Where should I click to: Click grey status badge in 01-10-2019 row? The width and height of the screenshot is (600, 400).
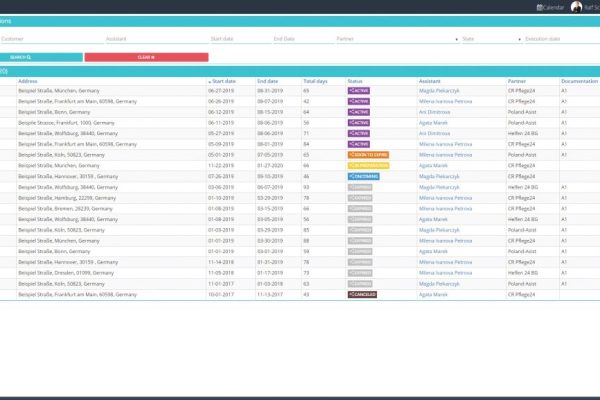[360, 198]
